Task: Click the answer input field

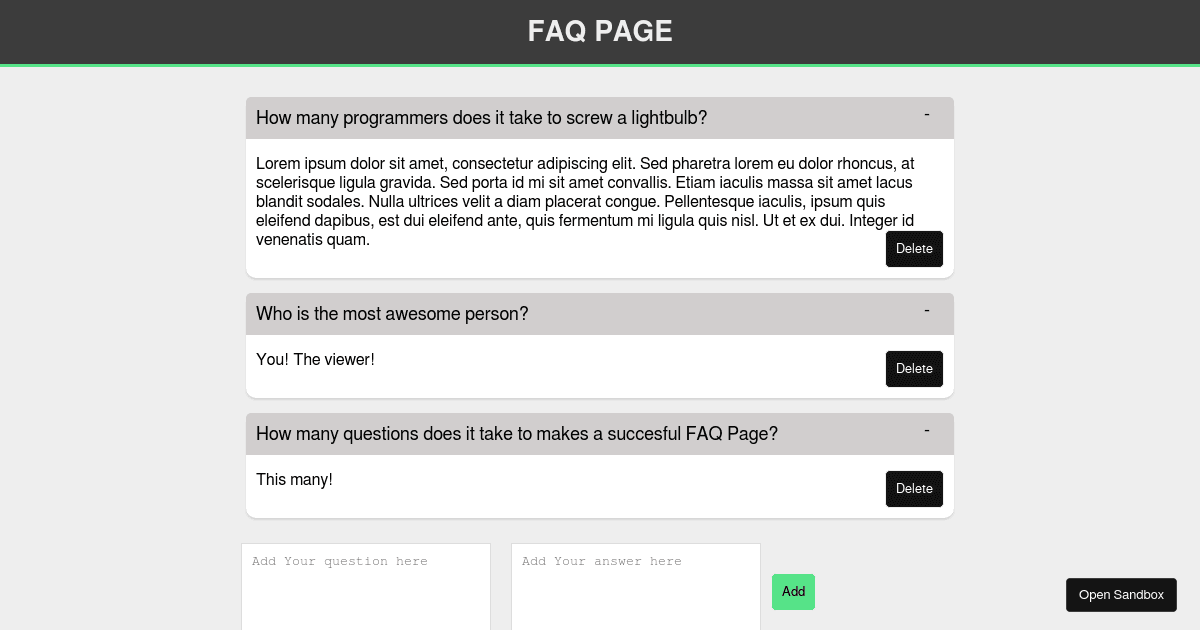Action: (x=636, y=585)
